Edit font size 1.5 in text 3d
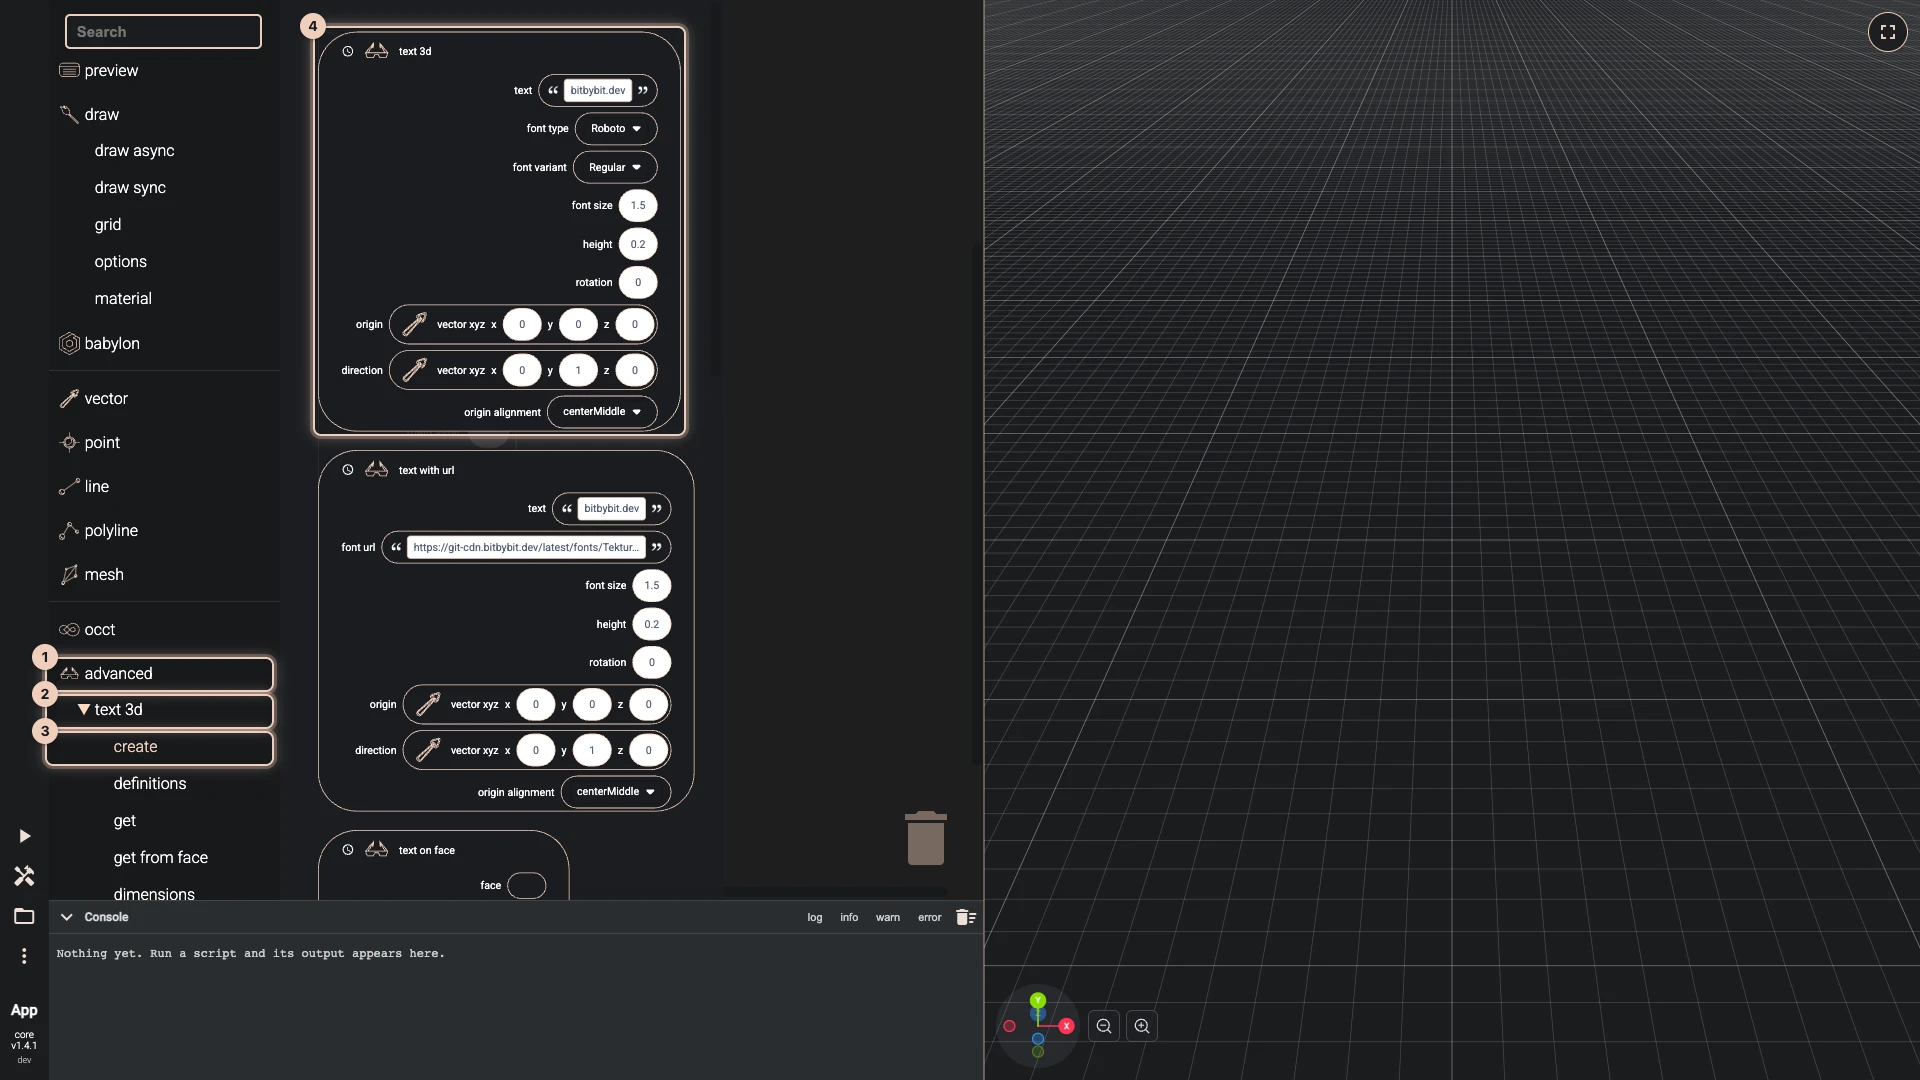 pos(638,206)
